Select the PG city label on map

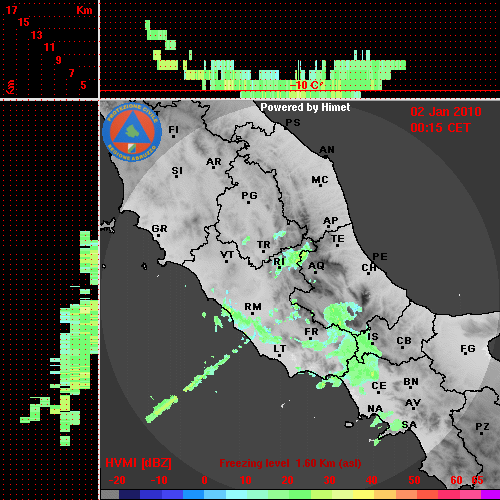tap(249, 195)
